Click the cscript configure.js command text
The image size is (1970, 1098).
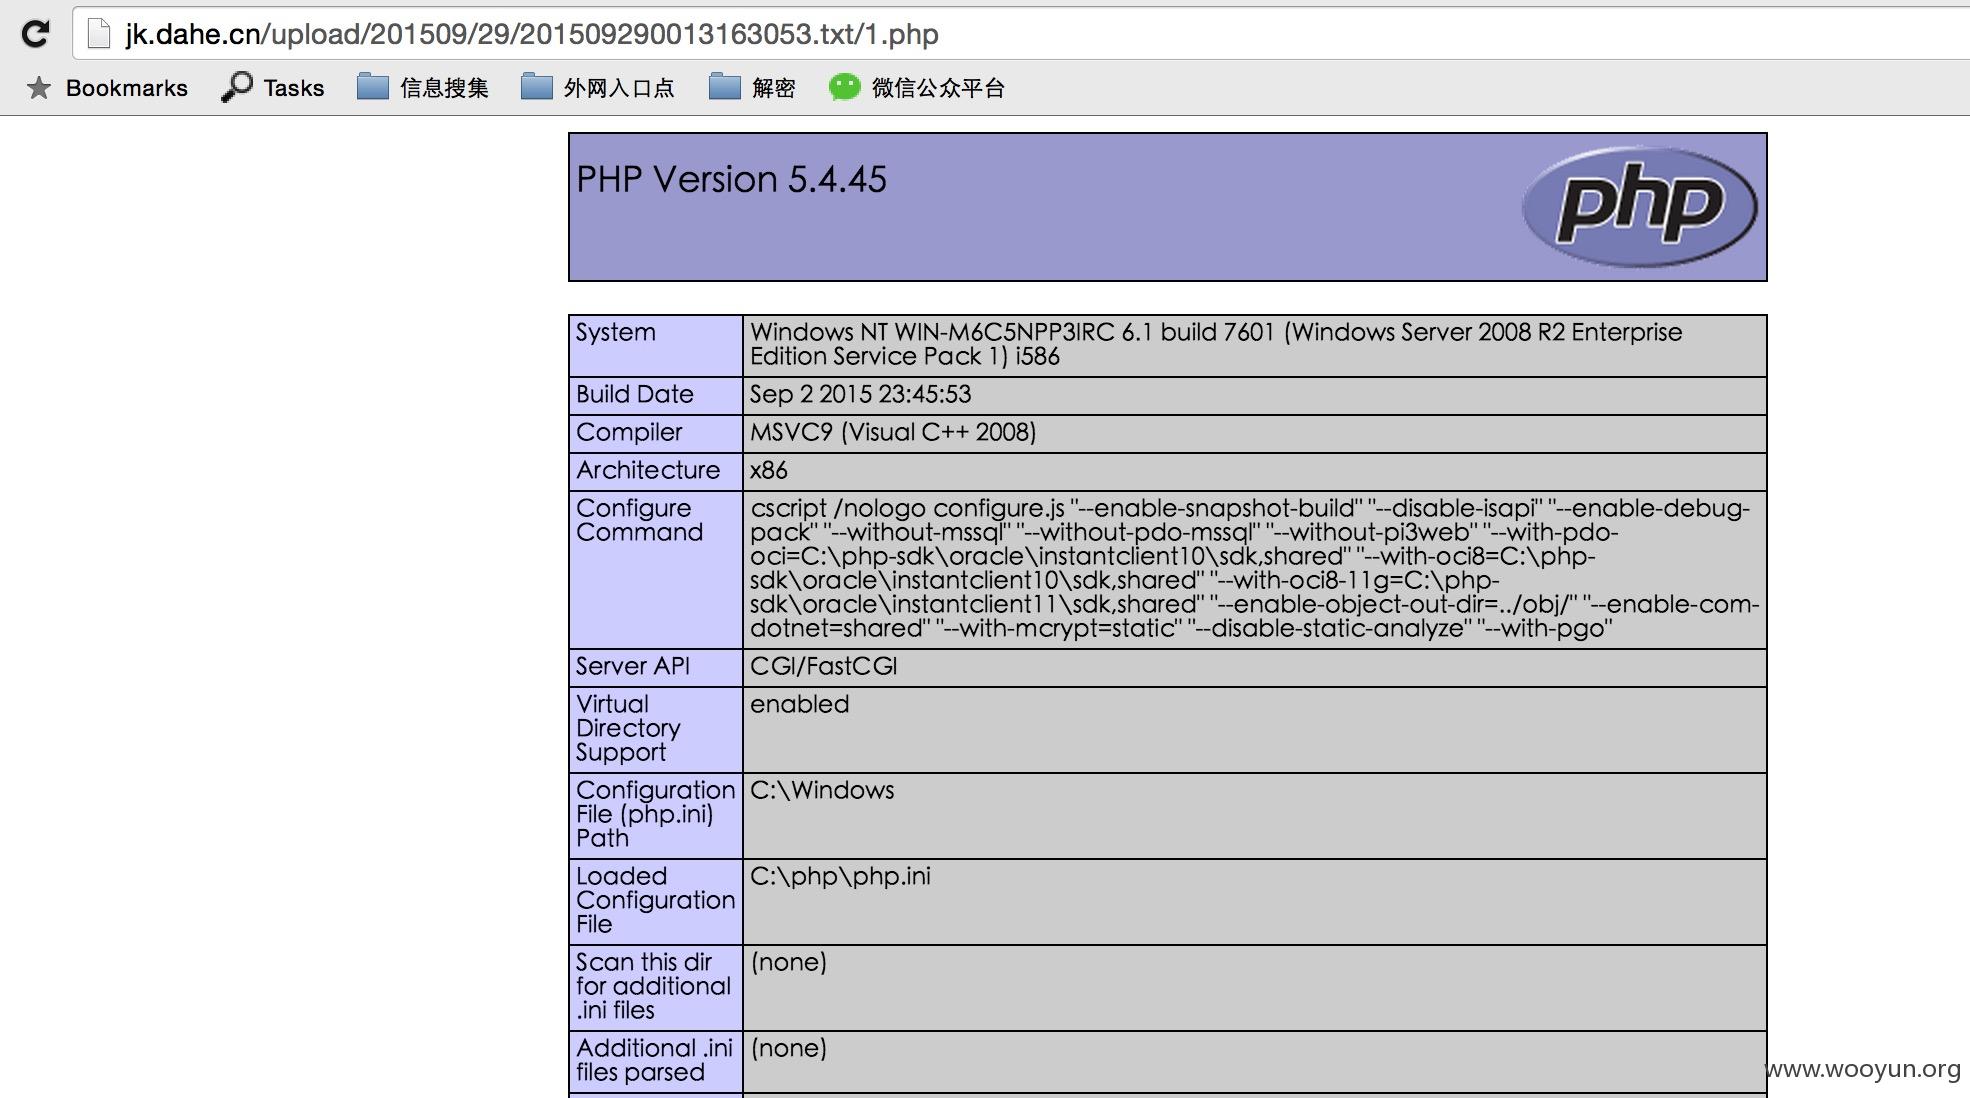1254,569
